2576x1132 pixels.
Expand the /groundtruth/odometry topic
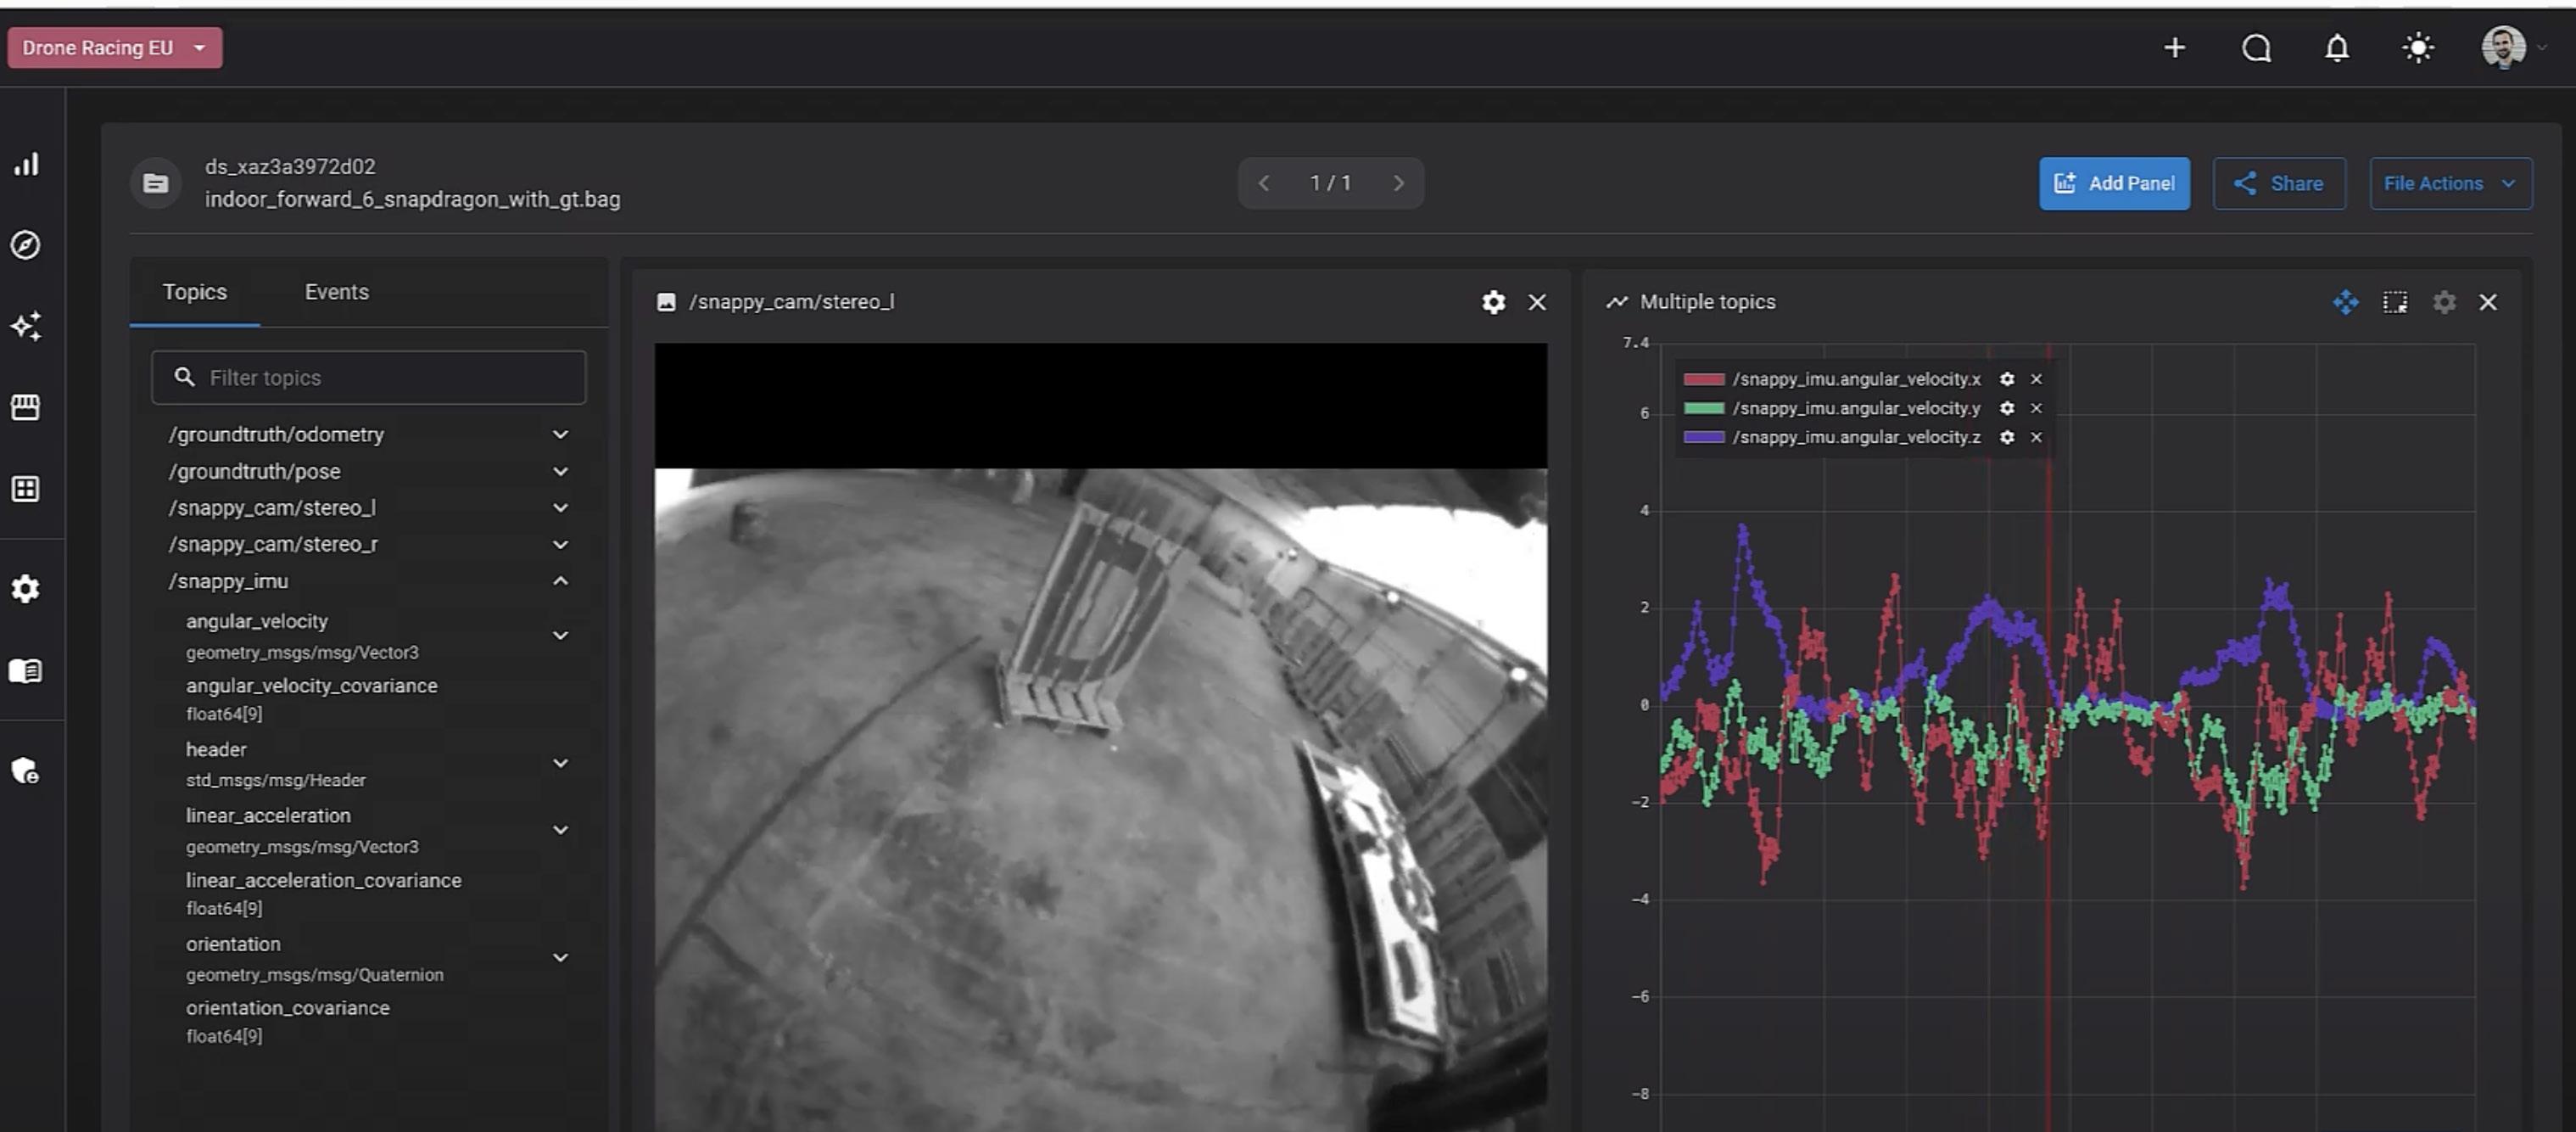[x=560, y=434]
